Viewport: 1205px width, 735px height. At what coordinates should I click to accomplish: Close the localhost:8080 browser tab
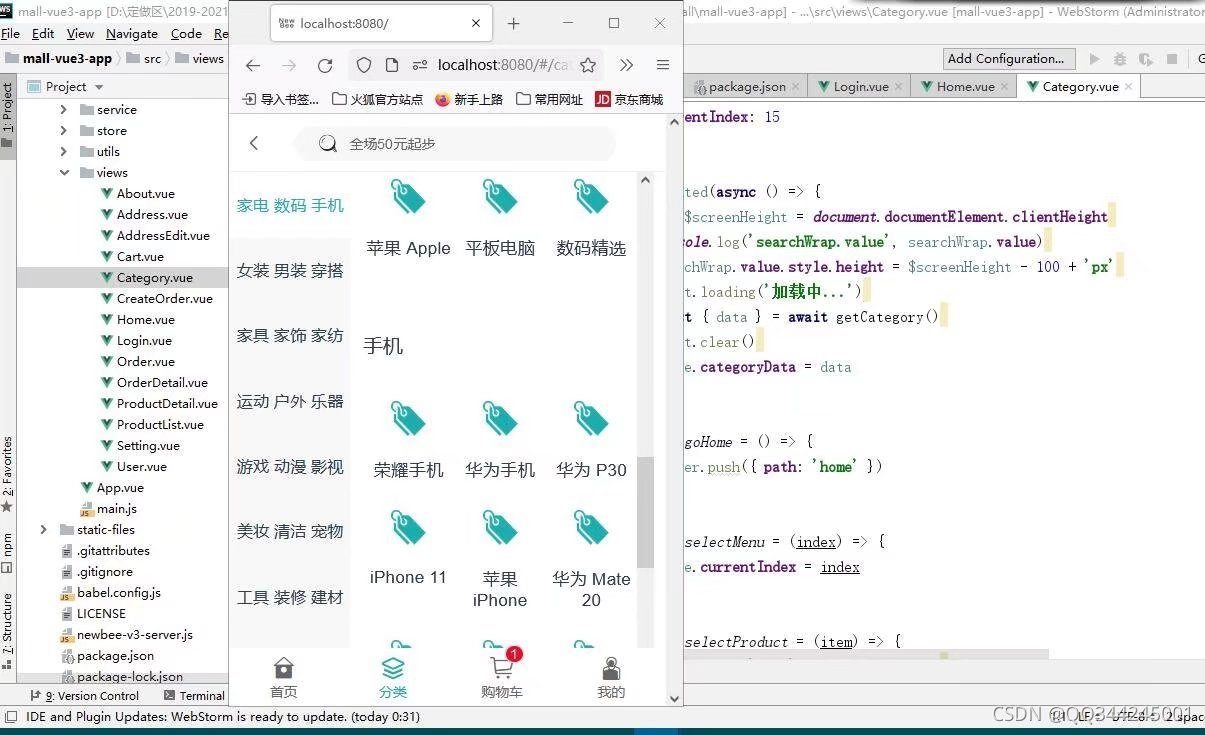(x=476, y=23)
